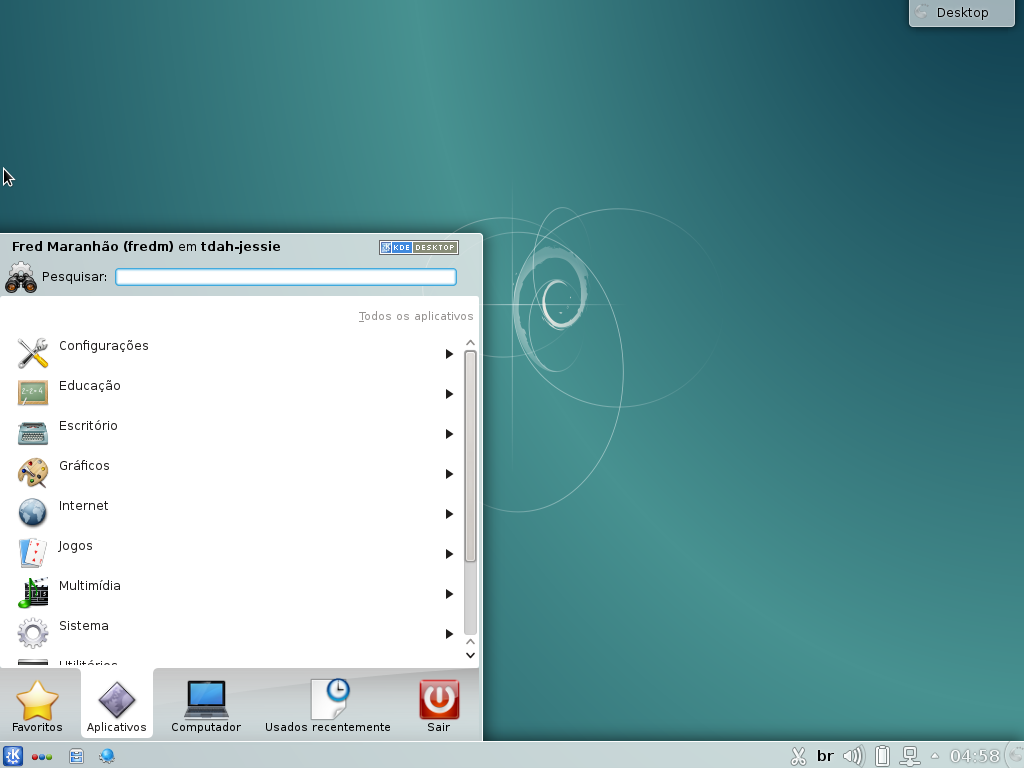Screen dimensions: 1024x768
Task: Click the network connection tray icon
Action: coord(910,756)
